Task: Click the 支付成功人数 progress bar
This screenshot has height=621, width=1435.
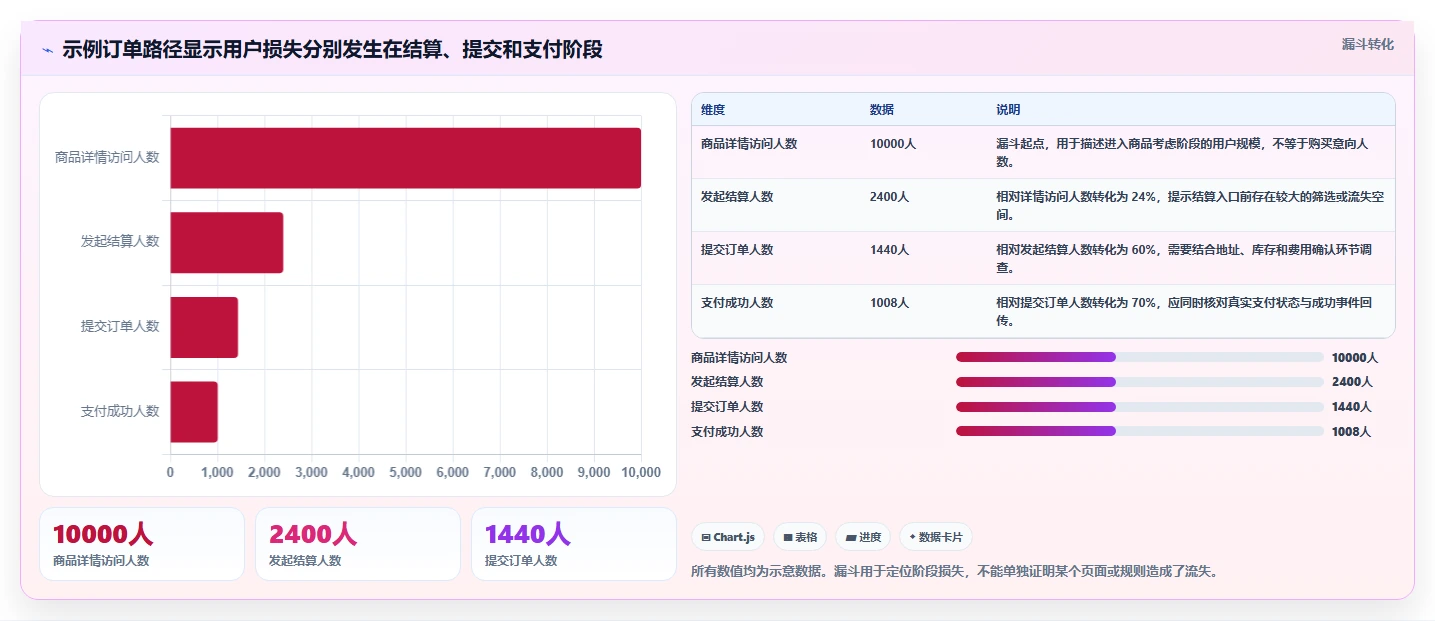Action: [1140, 431]
